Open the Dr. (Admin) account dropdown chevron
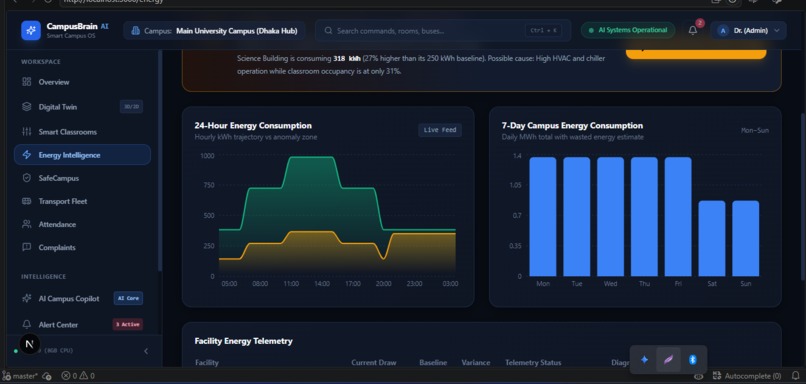 (x=777, y=31)
